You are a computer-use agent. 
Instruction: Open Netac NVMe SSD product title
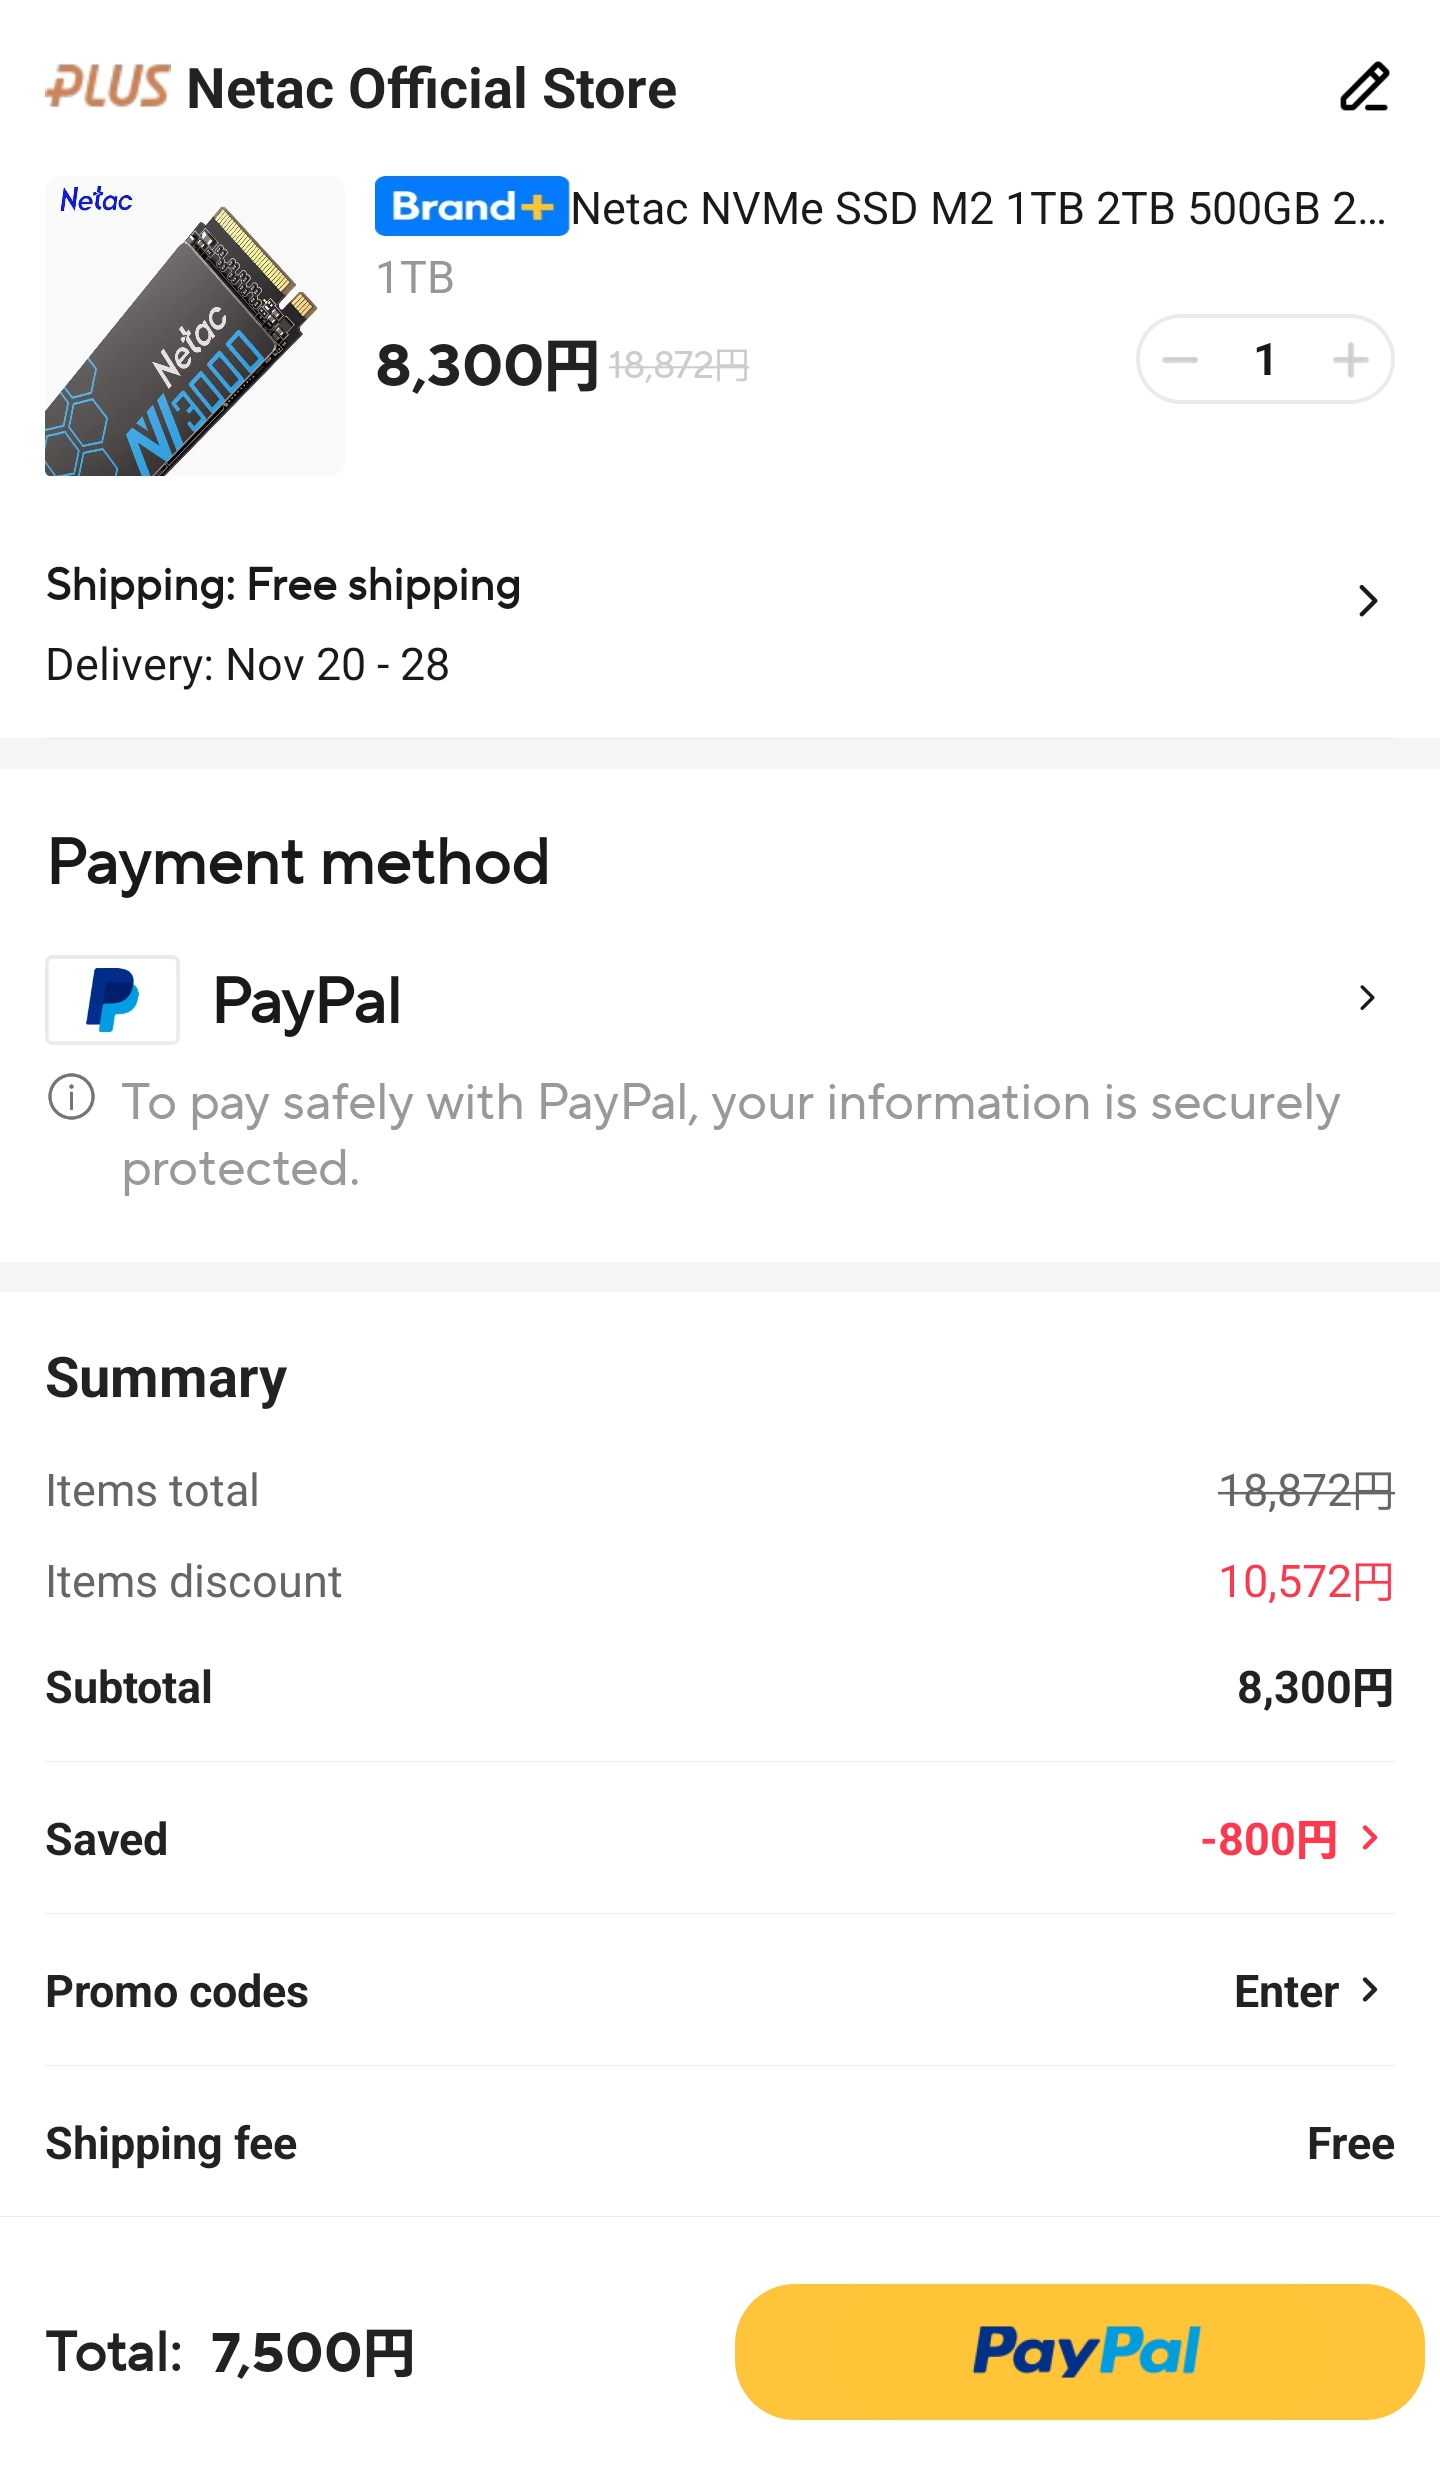click(978, 209)
